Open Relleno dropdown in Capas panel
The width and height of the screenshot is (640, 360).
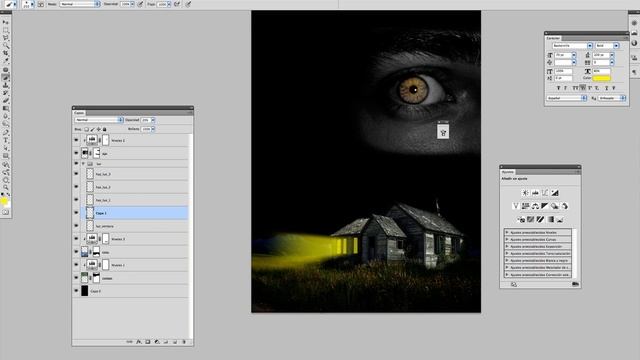(x=153, y=129)
